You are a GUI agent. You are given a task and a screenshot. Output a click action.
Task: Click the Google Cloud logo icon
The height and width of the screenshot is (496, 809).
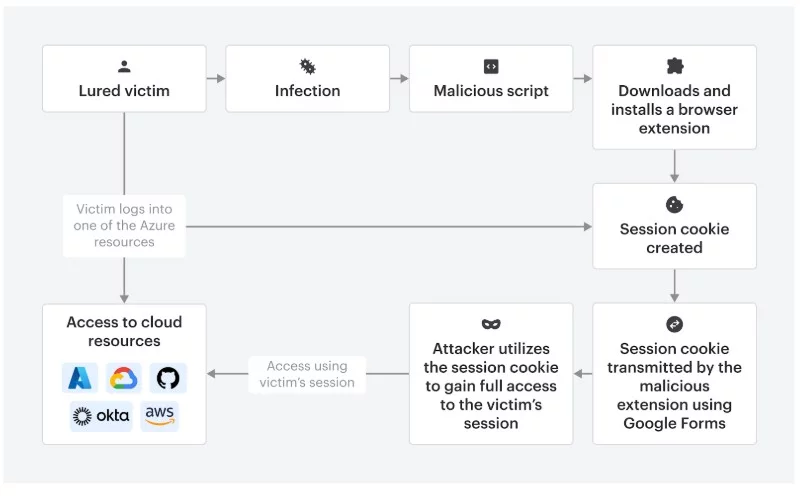click(x=124, y=378)
